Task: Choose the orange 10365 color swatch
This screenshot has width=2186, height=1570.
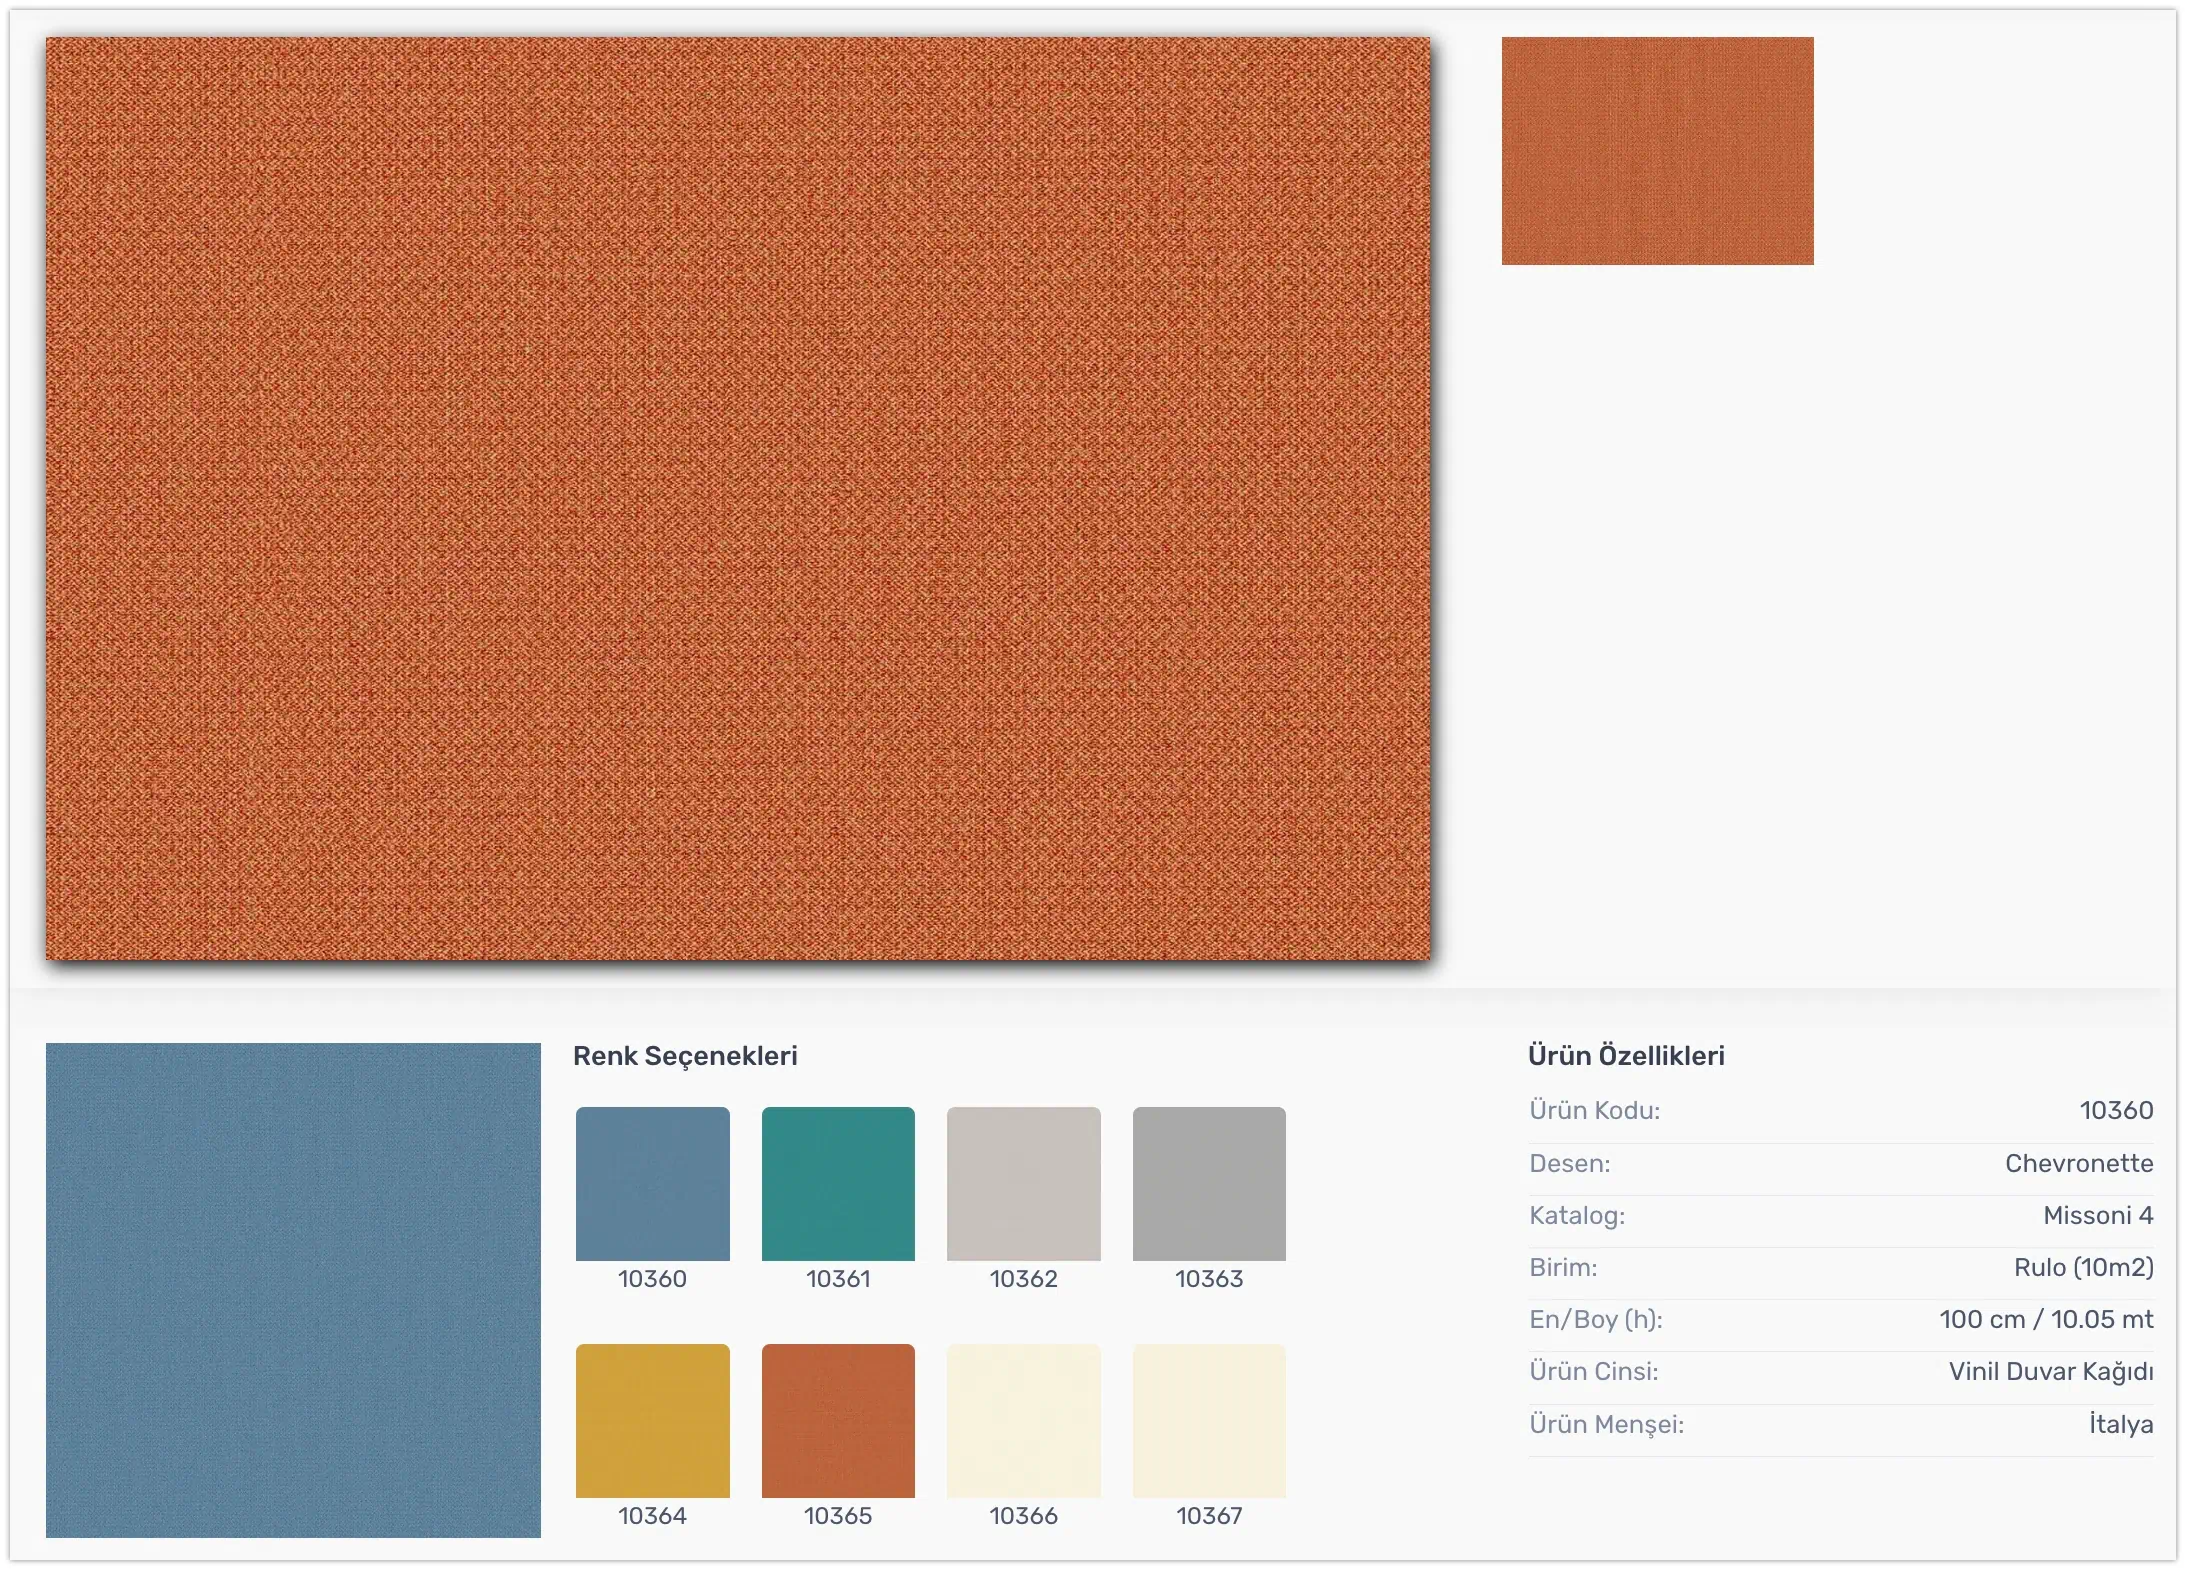Action: coord(838,1420)
